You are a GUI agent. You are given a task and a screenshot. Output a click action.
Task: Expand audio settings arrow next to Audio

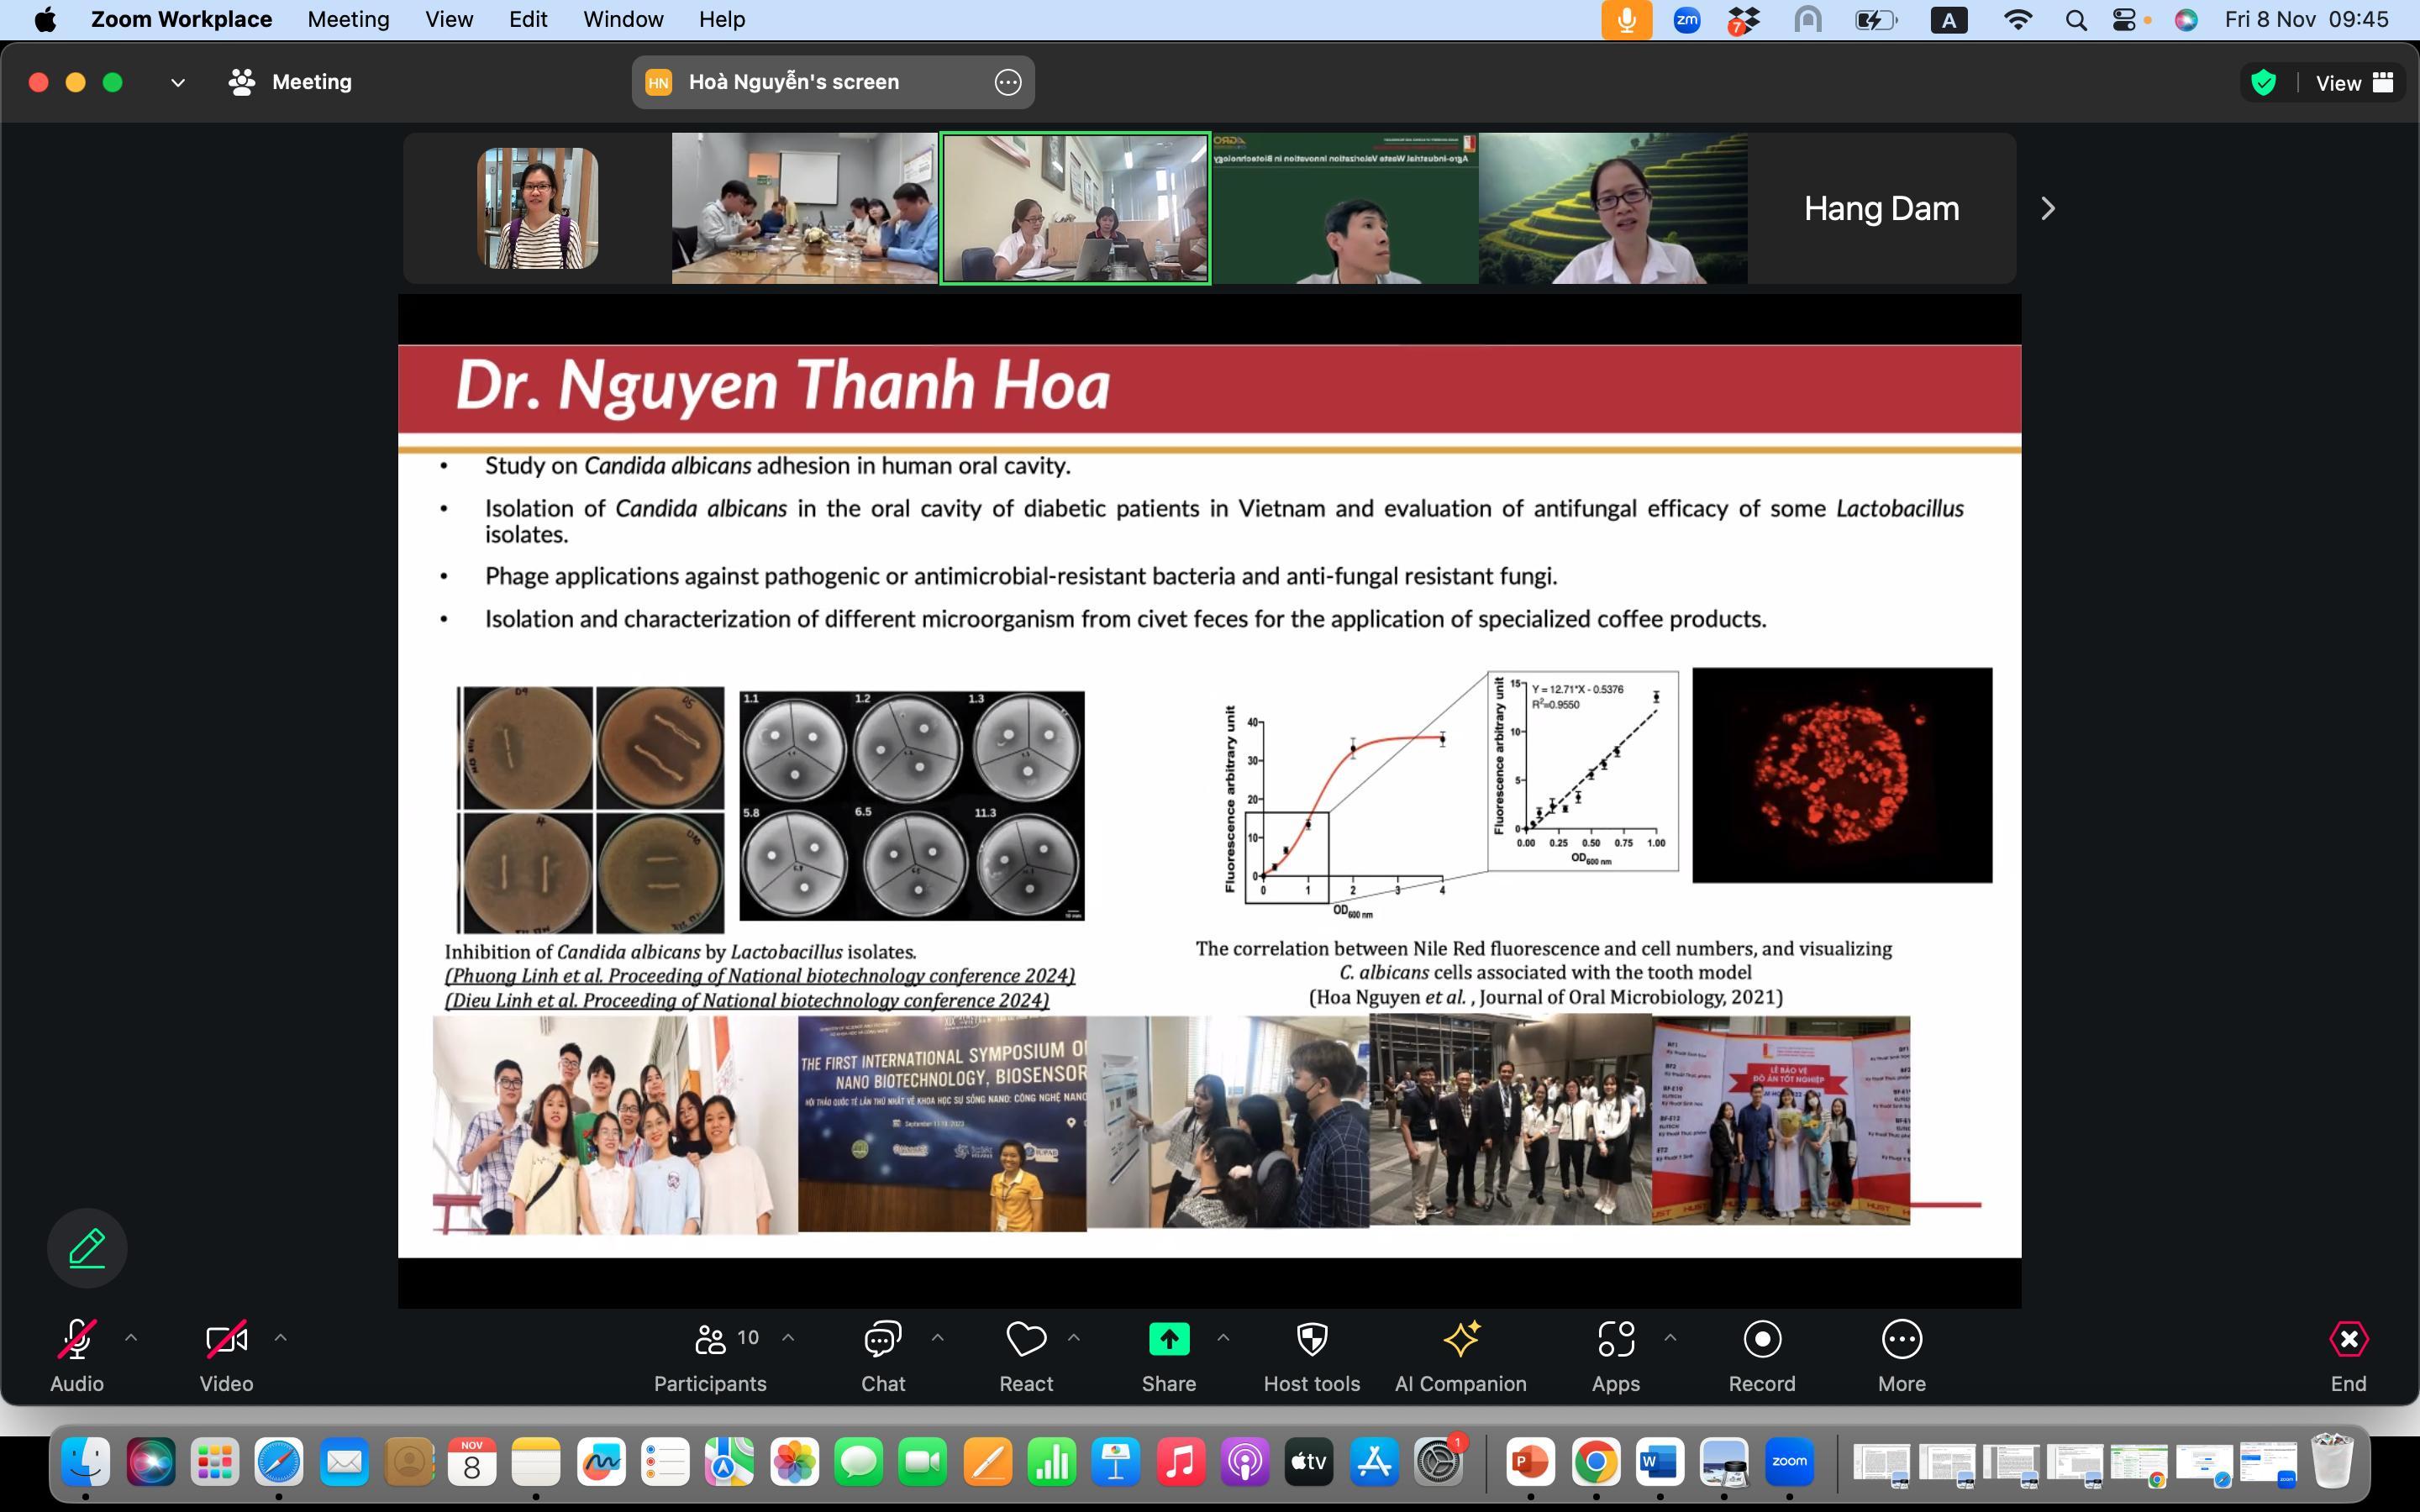(x=131, y=1337)
